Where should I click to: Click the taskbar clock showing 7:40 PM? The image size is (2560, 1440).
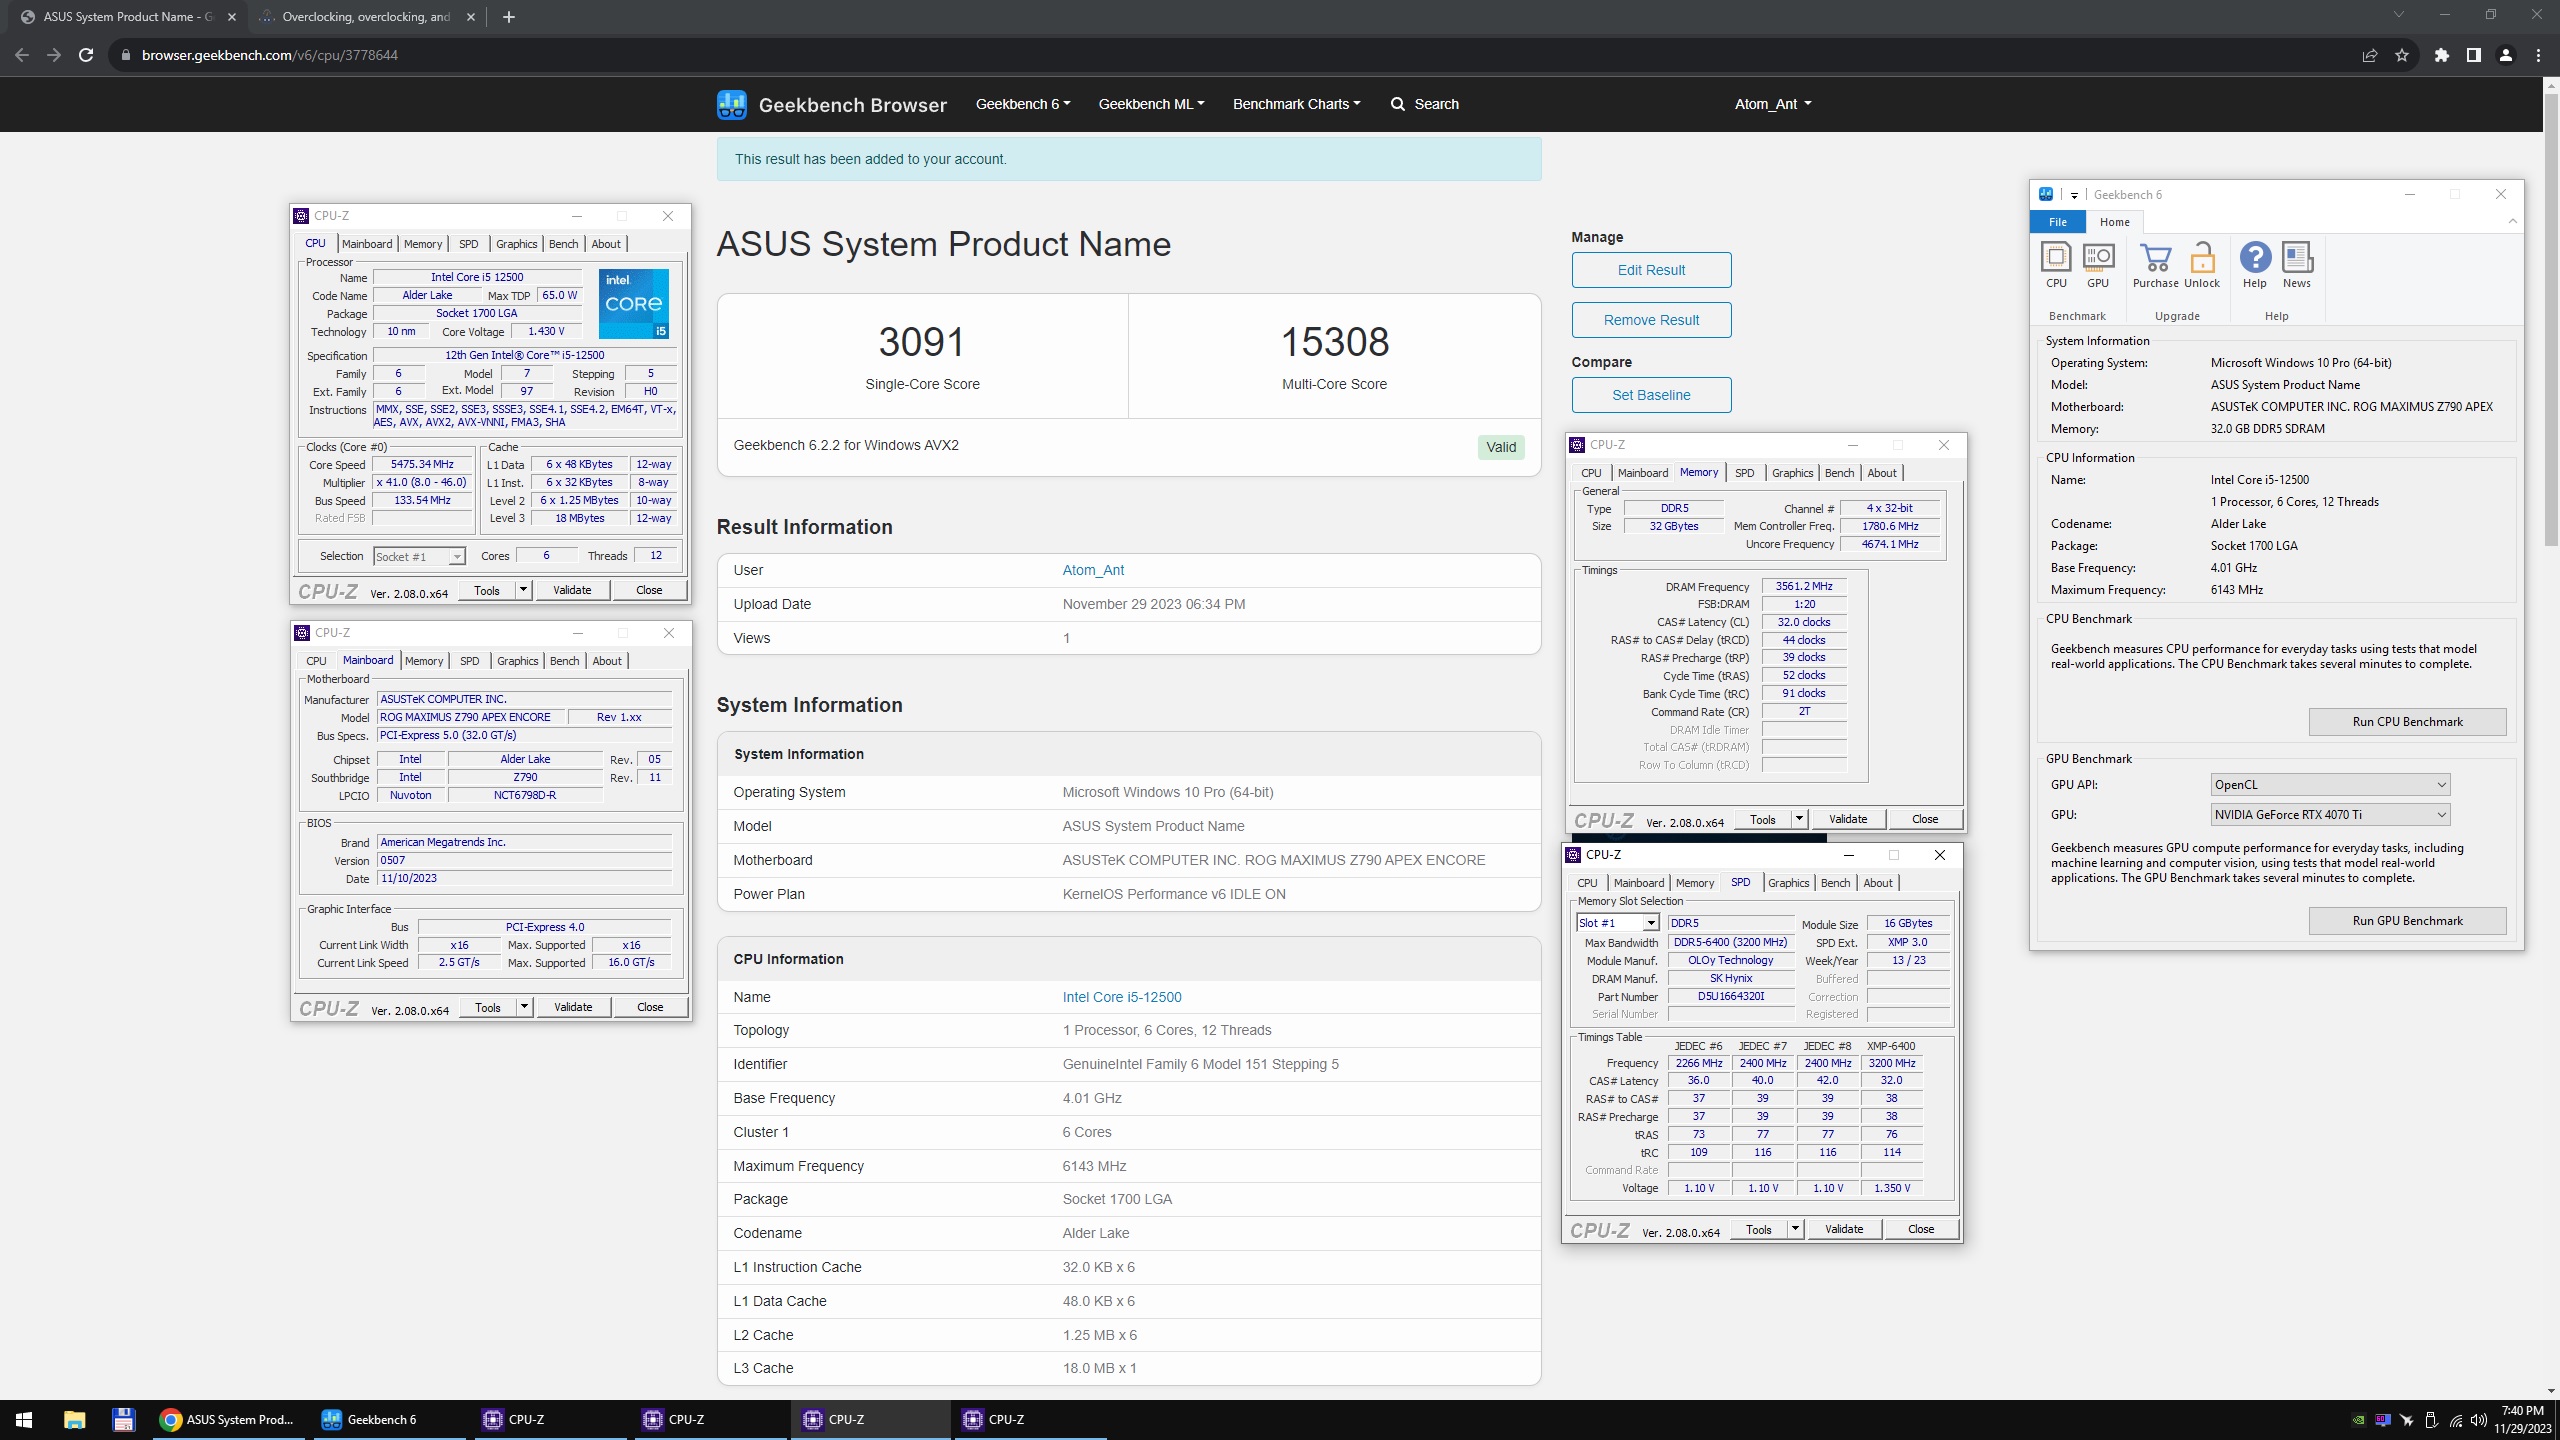pos(2522,1419)
